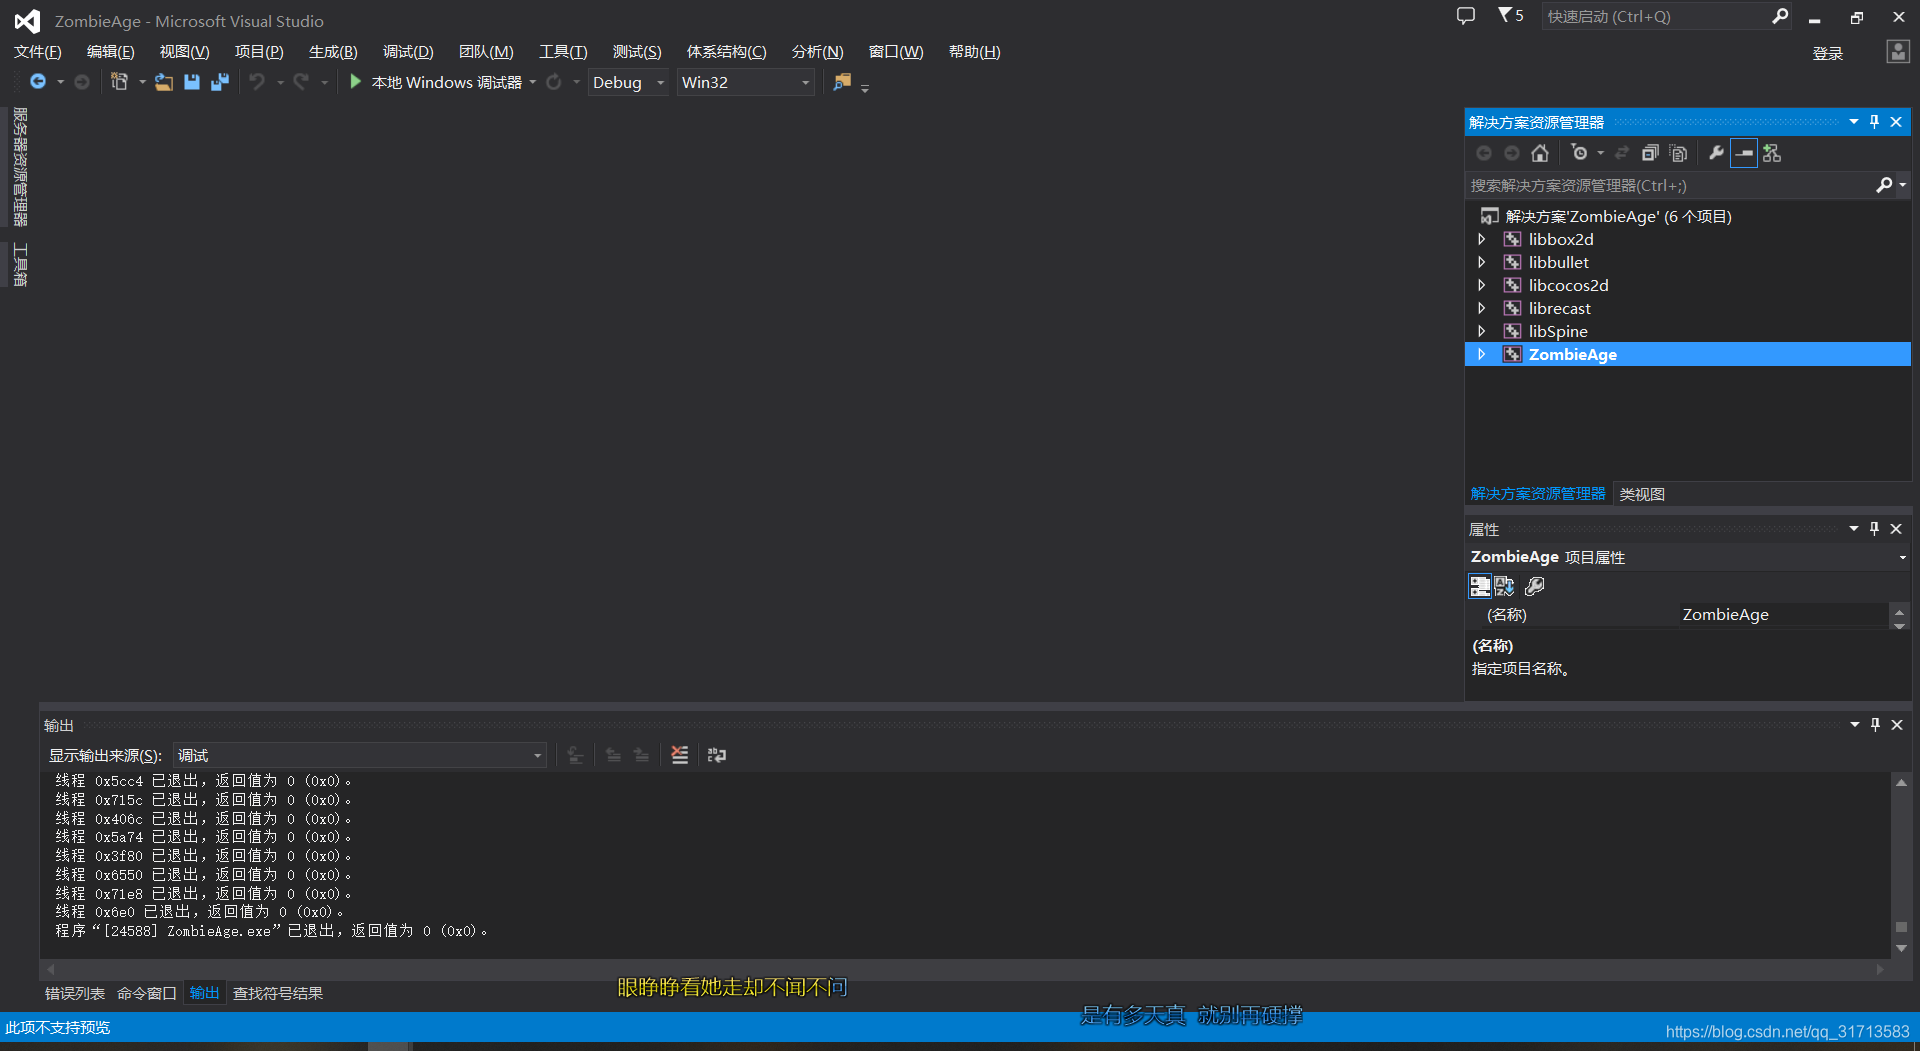The image size is (1920, 1051).
Task: Open the Debug configuration dropdown
Action: [660, 82]
